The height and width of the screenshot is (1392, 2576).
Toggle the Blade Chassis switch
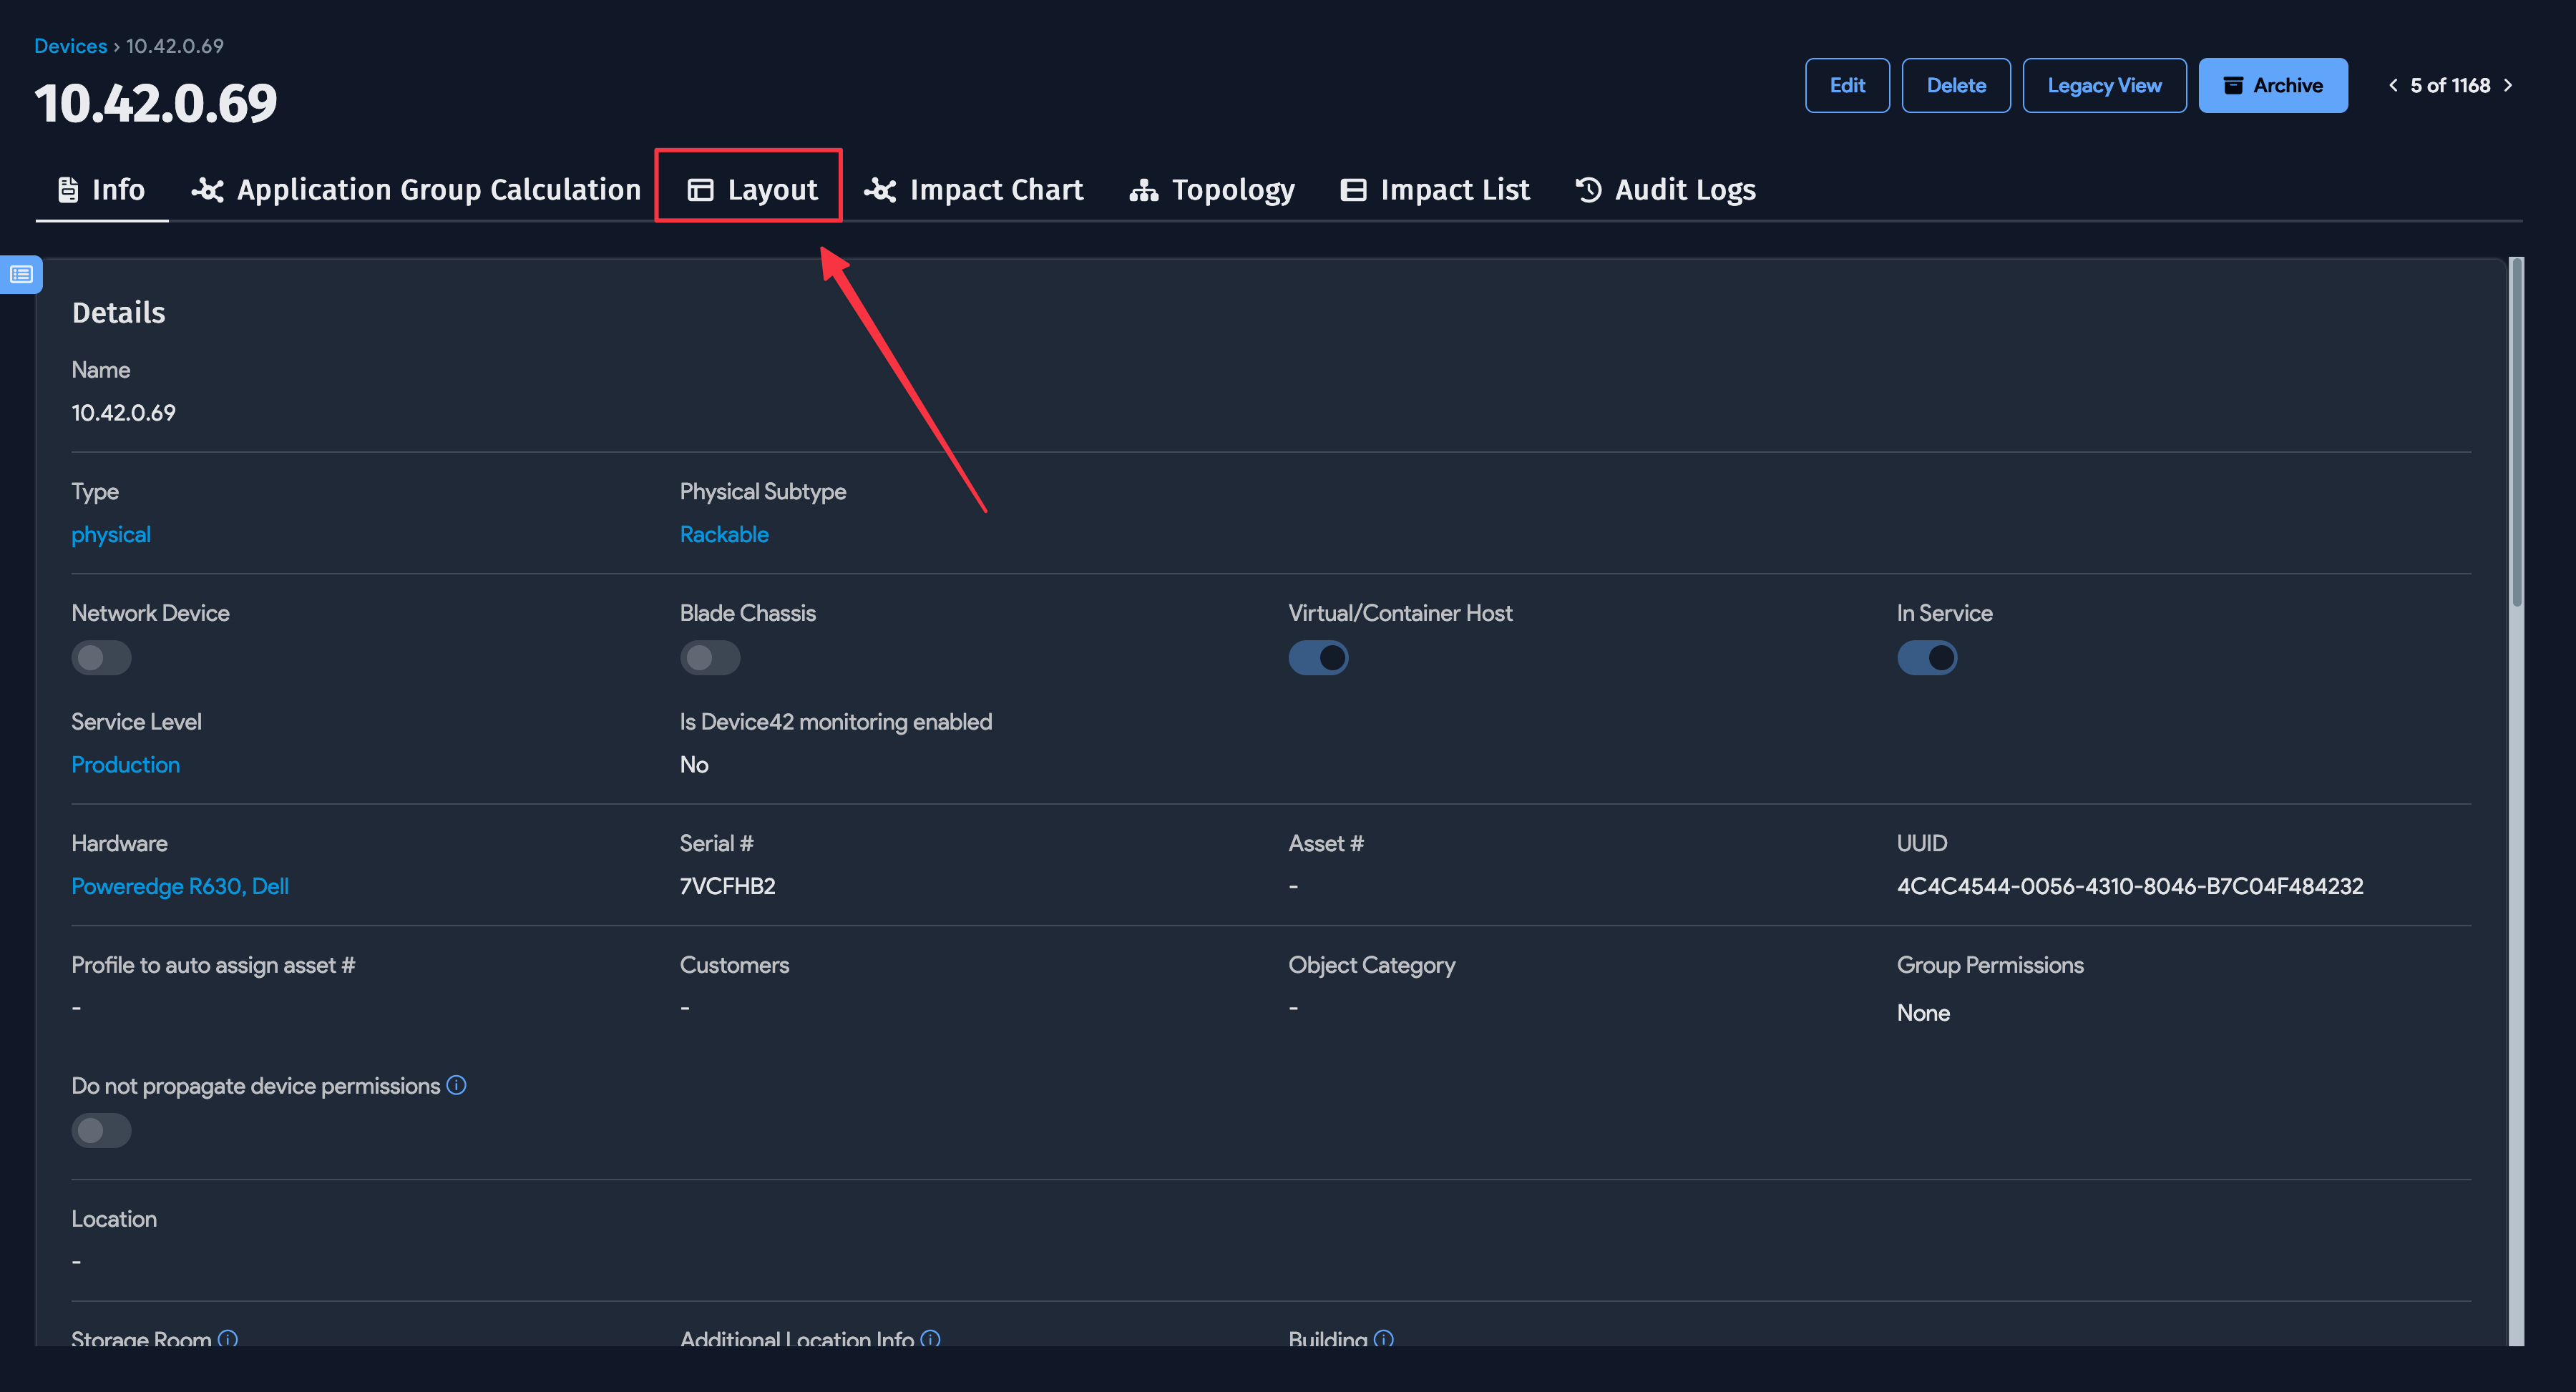point(710,658)
